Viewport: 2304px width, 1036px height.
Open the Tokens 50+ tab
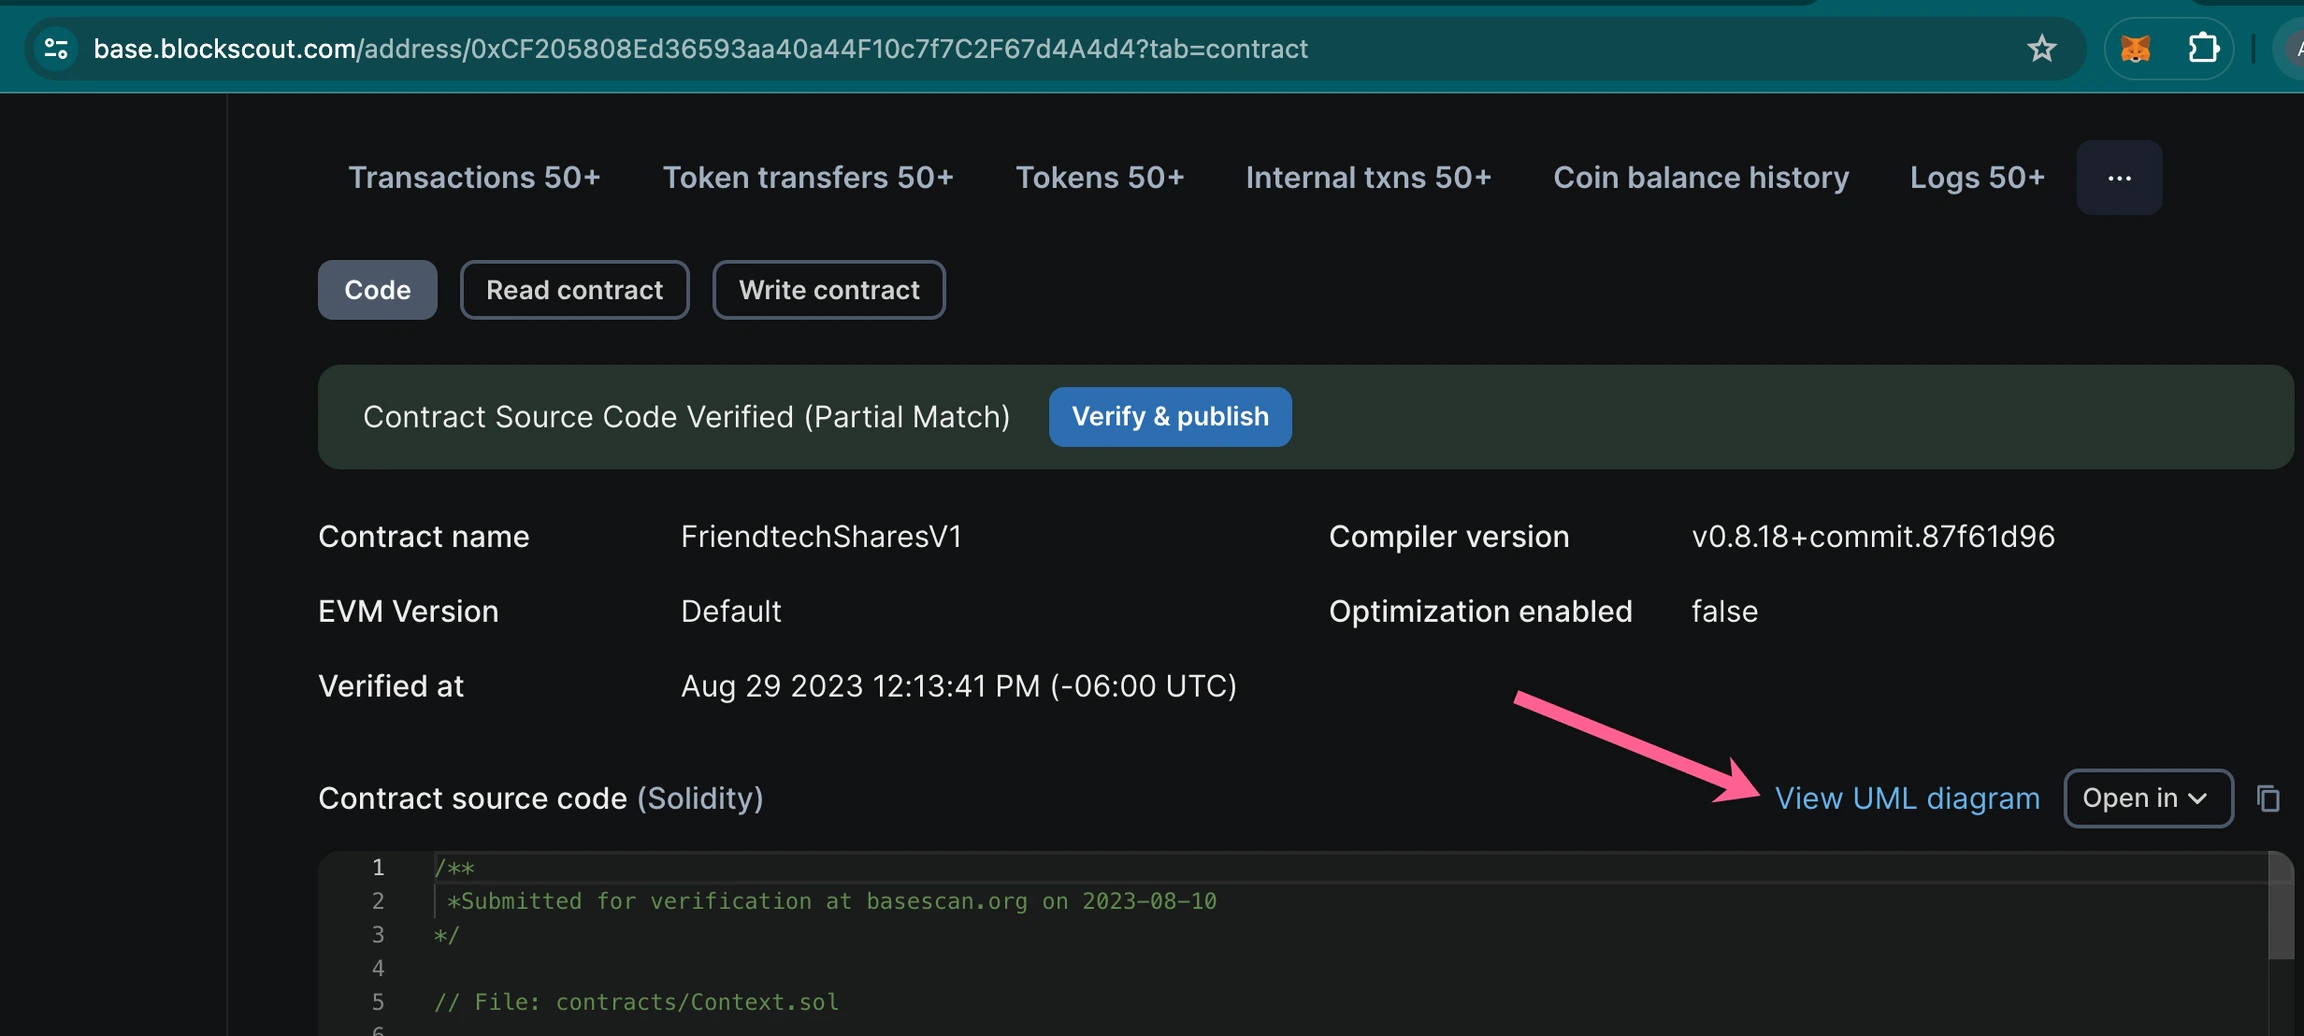point(1100,177)
